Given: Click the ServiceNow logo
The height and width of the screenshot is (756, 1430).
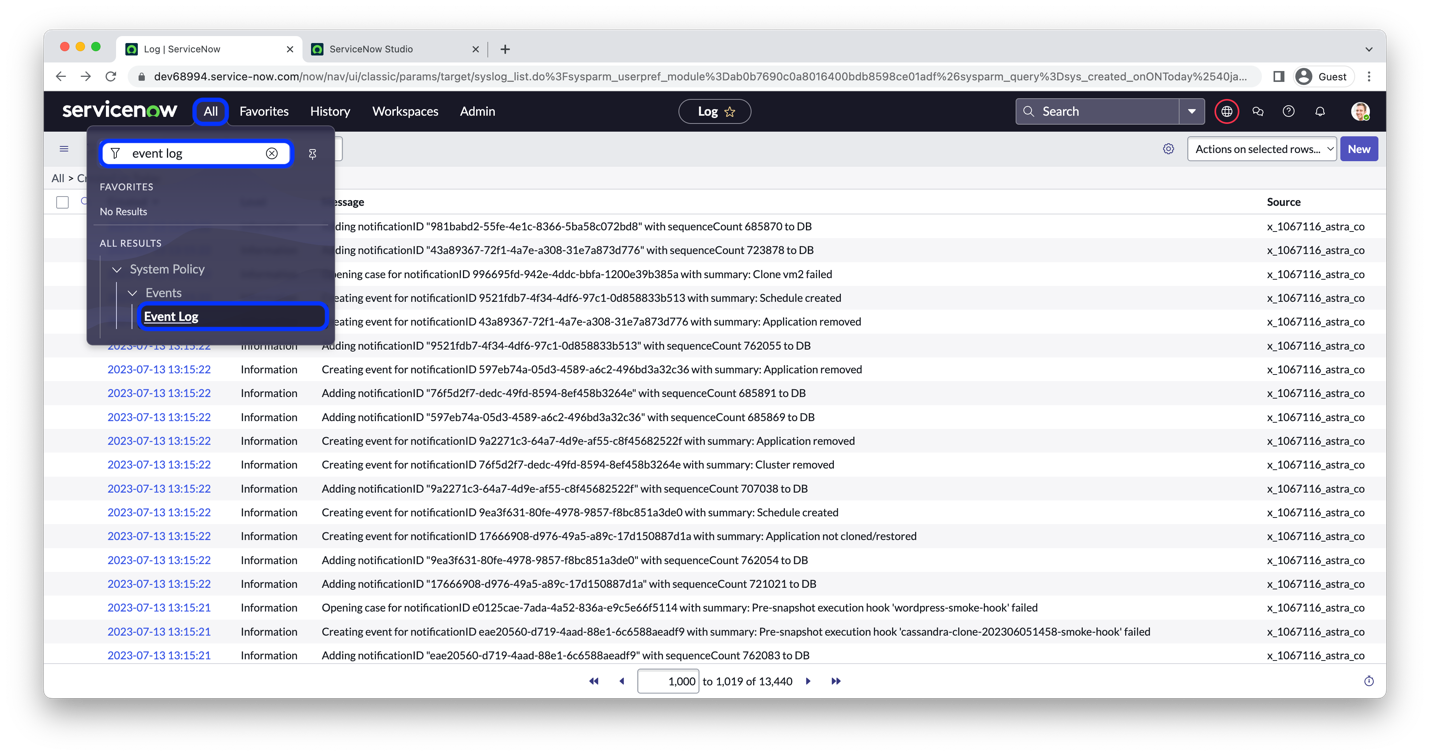Looking at the screenshot, I should point(119,111).
